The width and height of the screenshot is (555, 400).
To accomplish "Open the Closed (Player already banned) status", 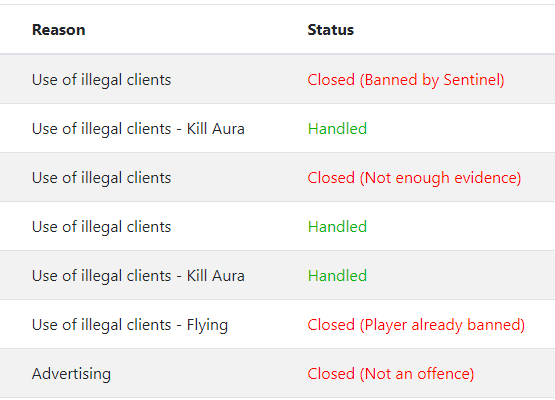I will click(x=416, y=325).
